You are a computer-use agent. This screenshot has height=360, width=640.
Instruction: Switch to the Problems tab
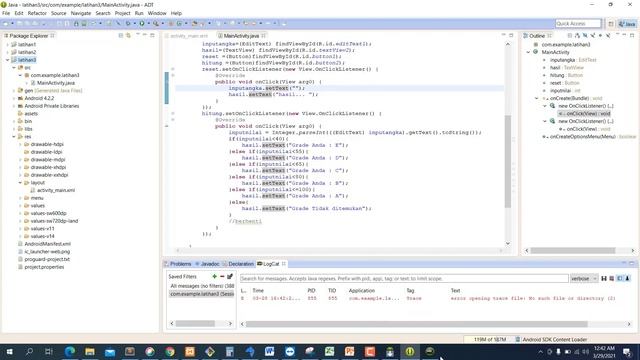coord(178,264)
